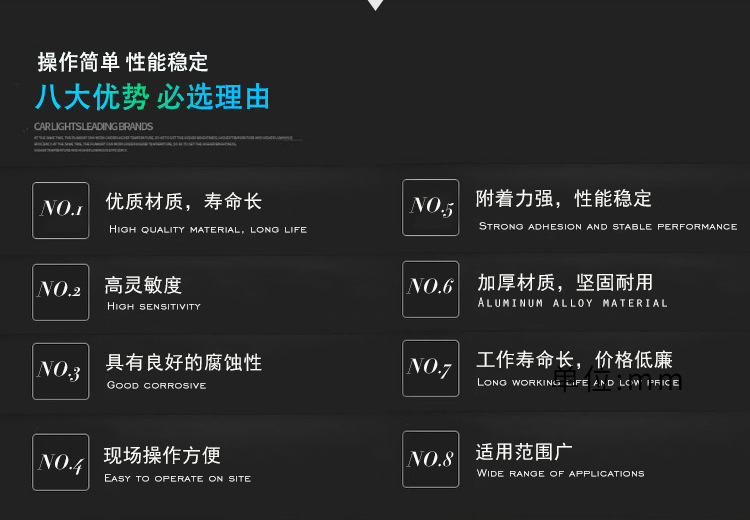Click the text 现场操作方便

click(162, 455)
